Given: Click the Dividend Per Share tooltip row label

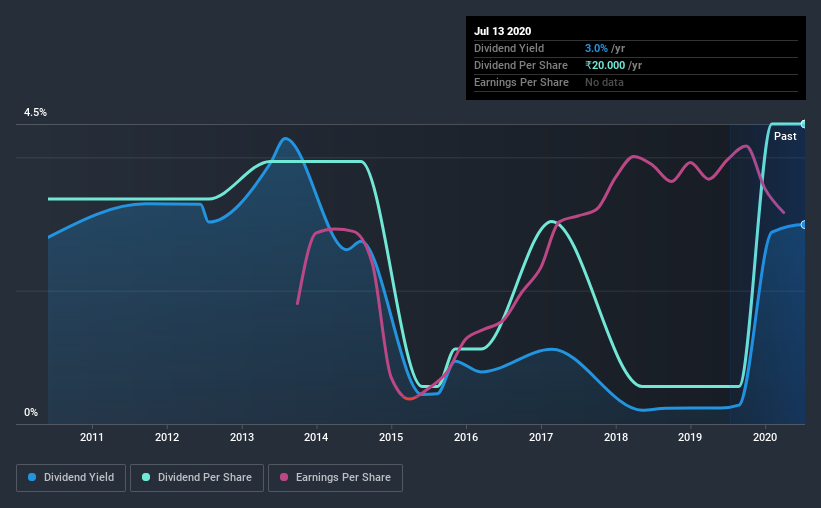Looking at the screenshot, I should [x=521, y=65].
